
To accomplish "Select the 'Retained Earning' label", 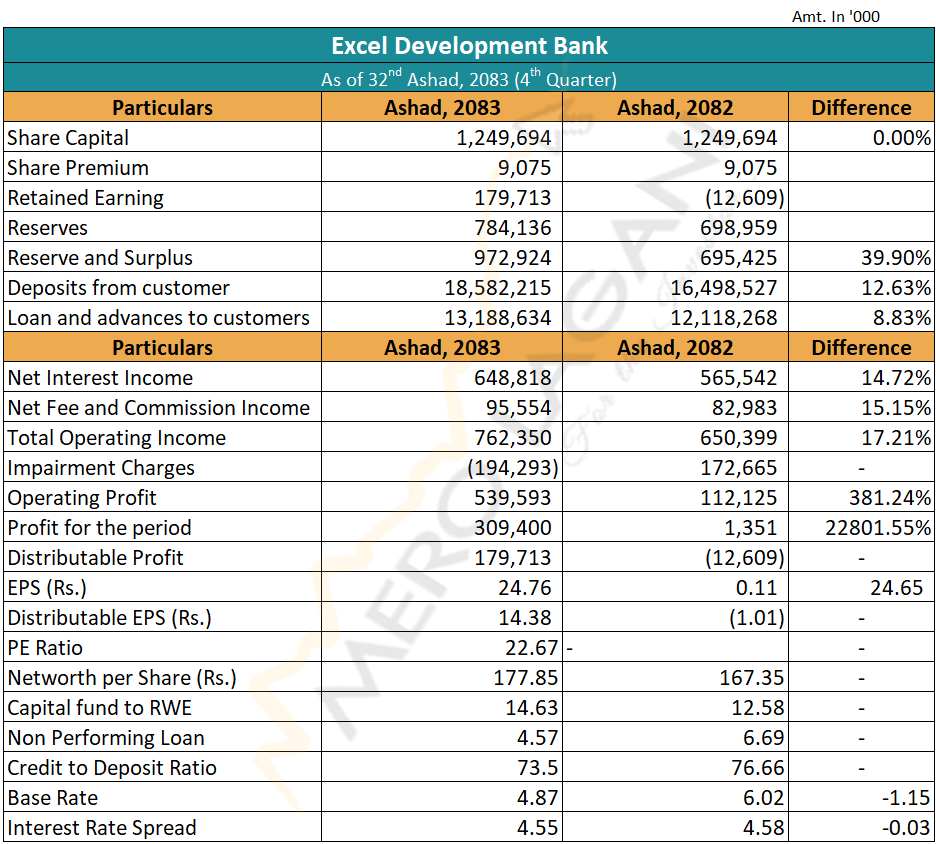I will [x=85, y=198].
